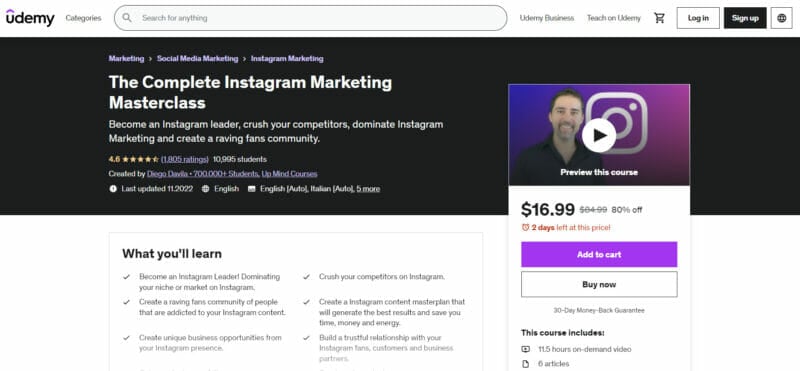Play the course preview video
This screenshot has height=371, width=800.
(599, 135)
